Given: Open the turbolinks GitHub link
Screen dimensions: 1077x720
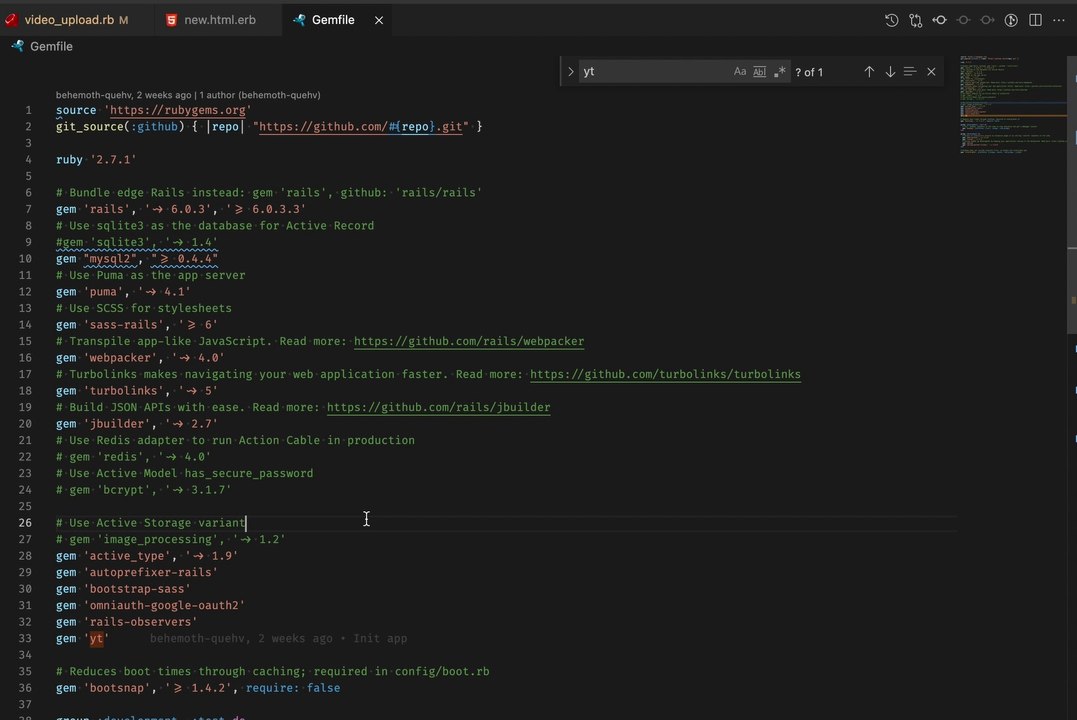Looking at the screenshot, I should pyautogui.click(x=665, y=374).
